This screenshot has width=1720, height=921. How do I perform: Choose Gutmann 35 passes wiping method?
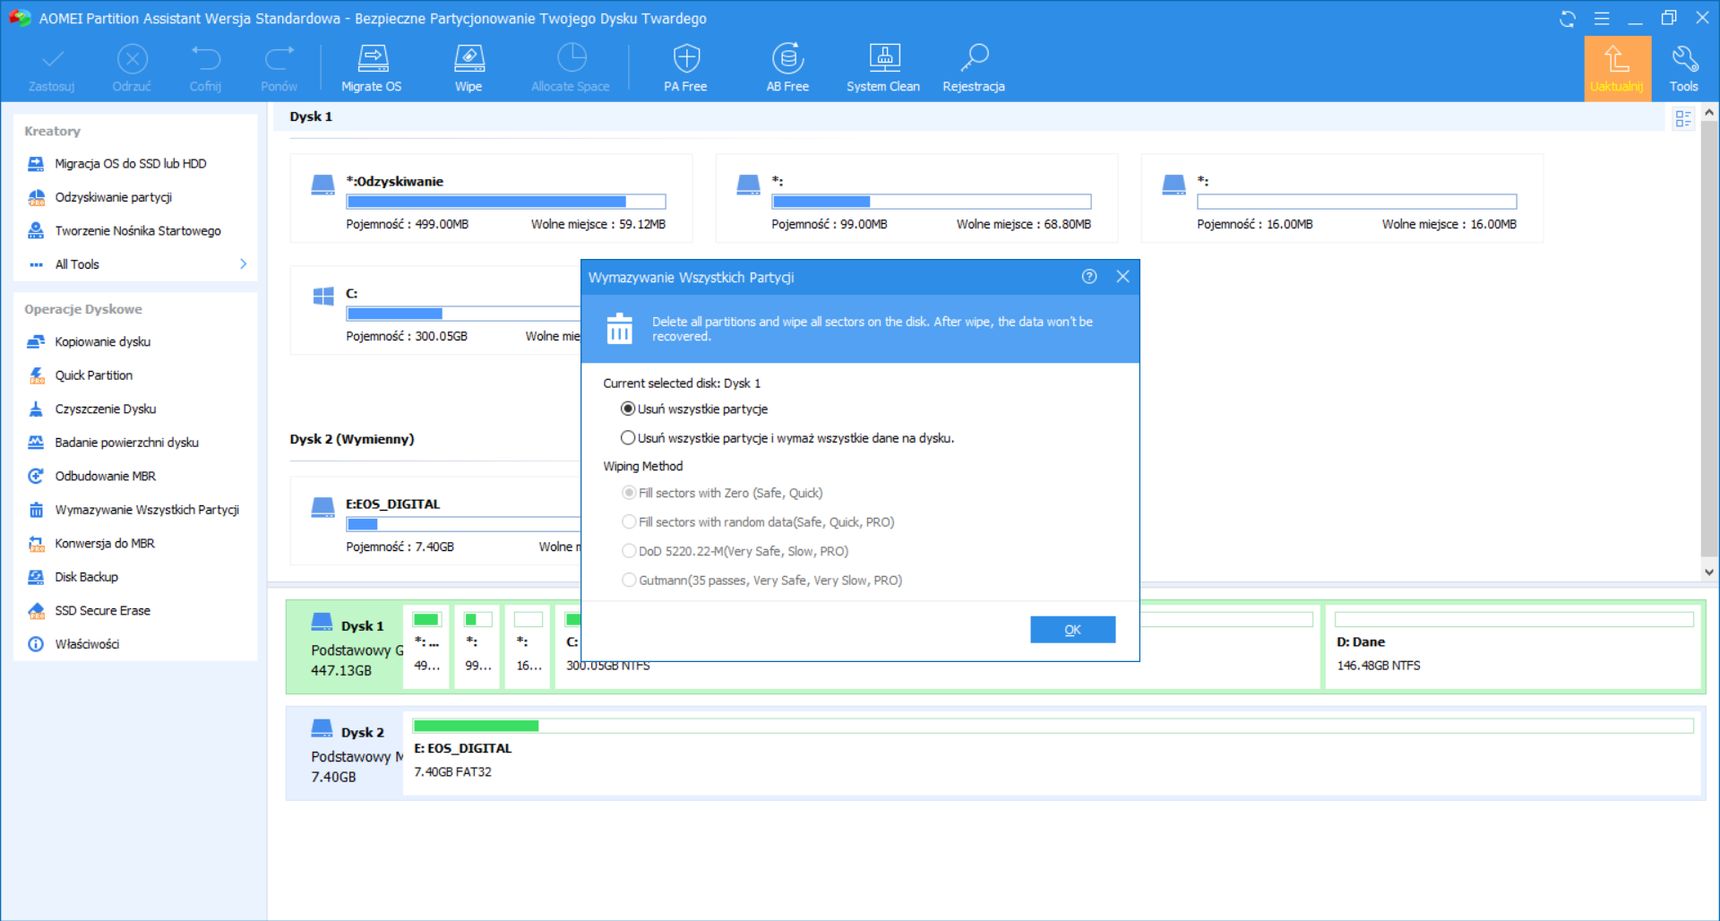(x=629, y=580)
